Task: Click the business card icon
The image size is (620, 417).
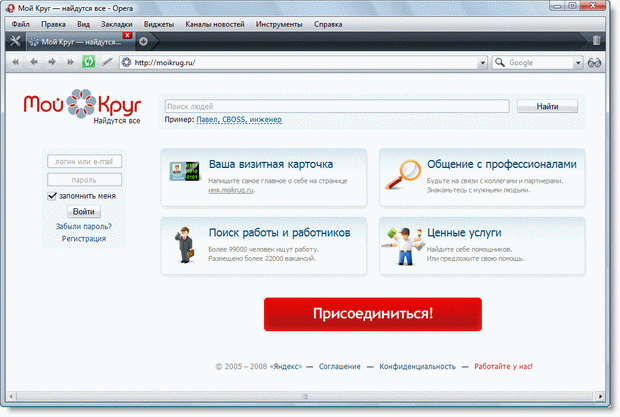Action: [x=184, y=172]
